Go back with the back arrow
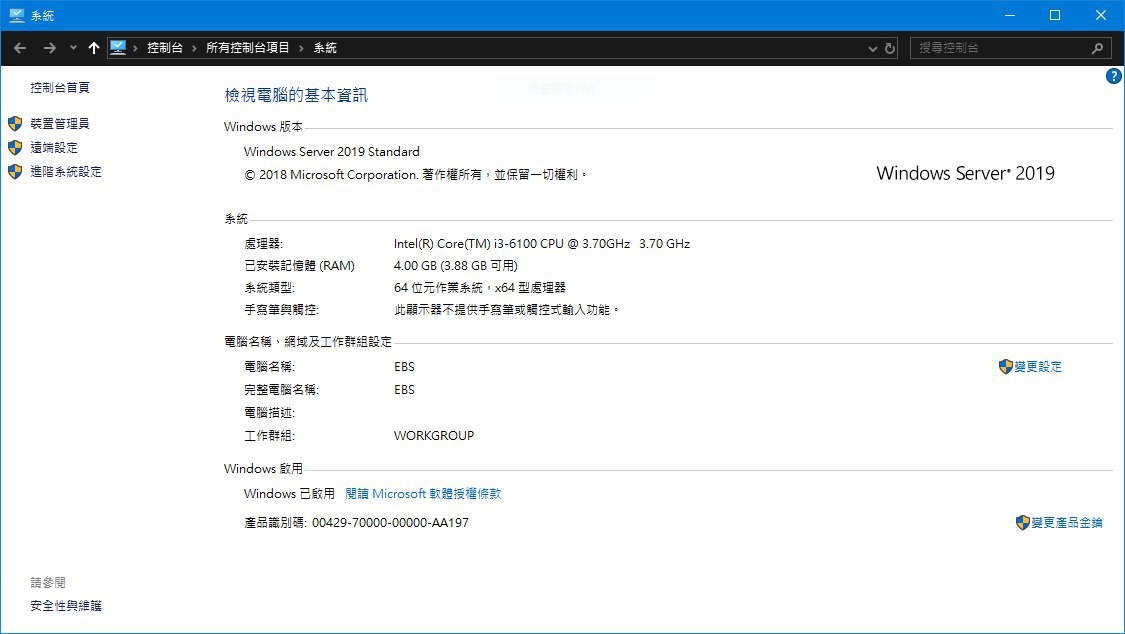This screenshot has height=634, width=1125. coord(20,48)
